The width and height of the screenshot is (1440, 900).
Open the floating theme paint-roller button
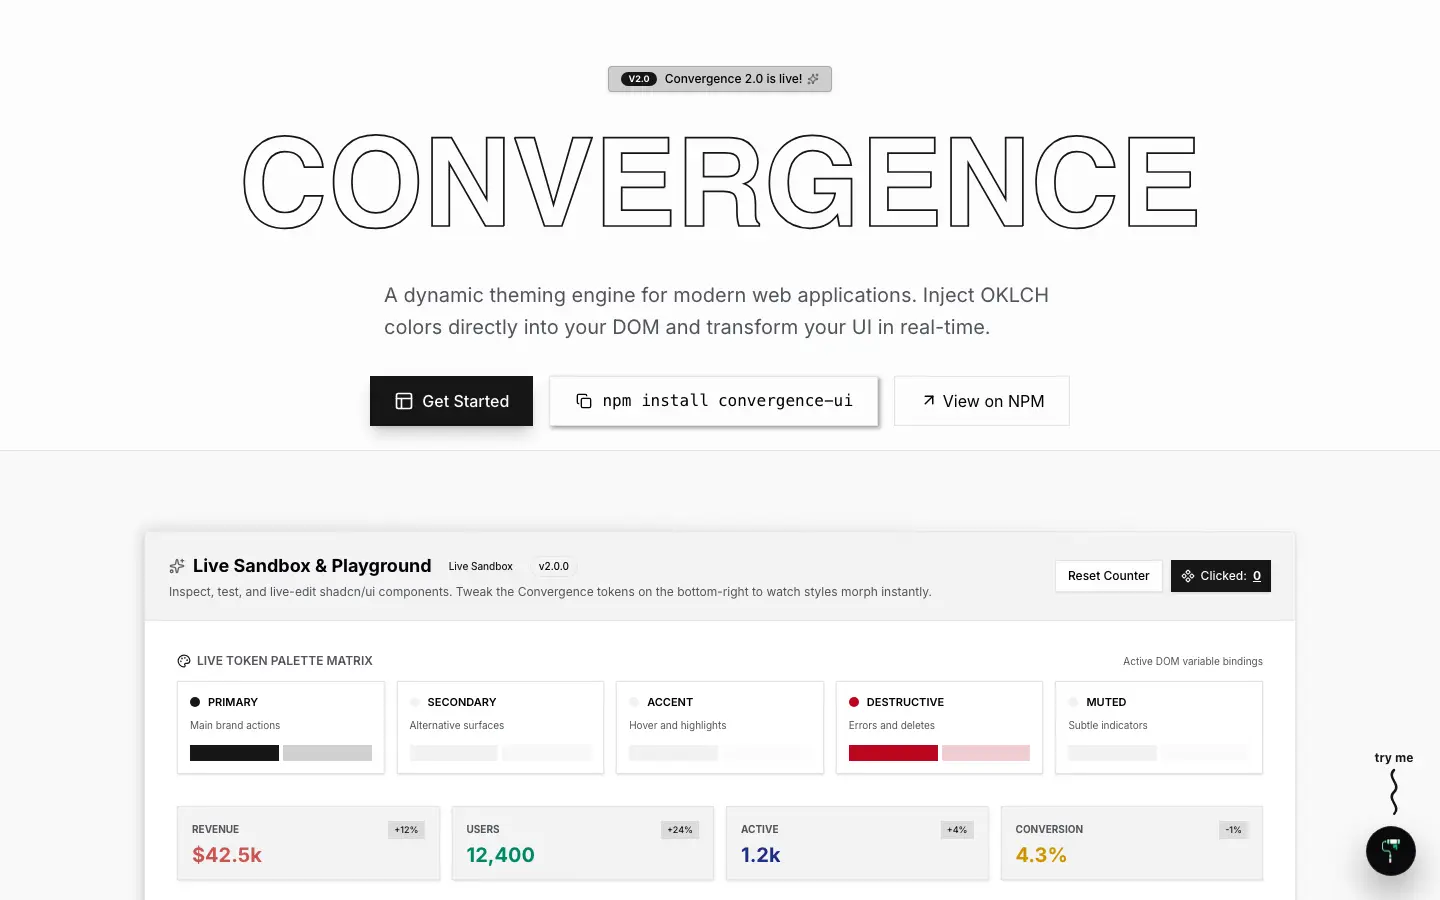pos(1391,851)
